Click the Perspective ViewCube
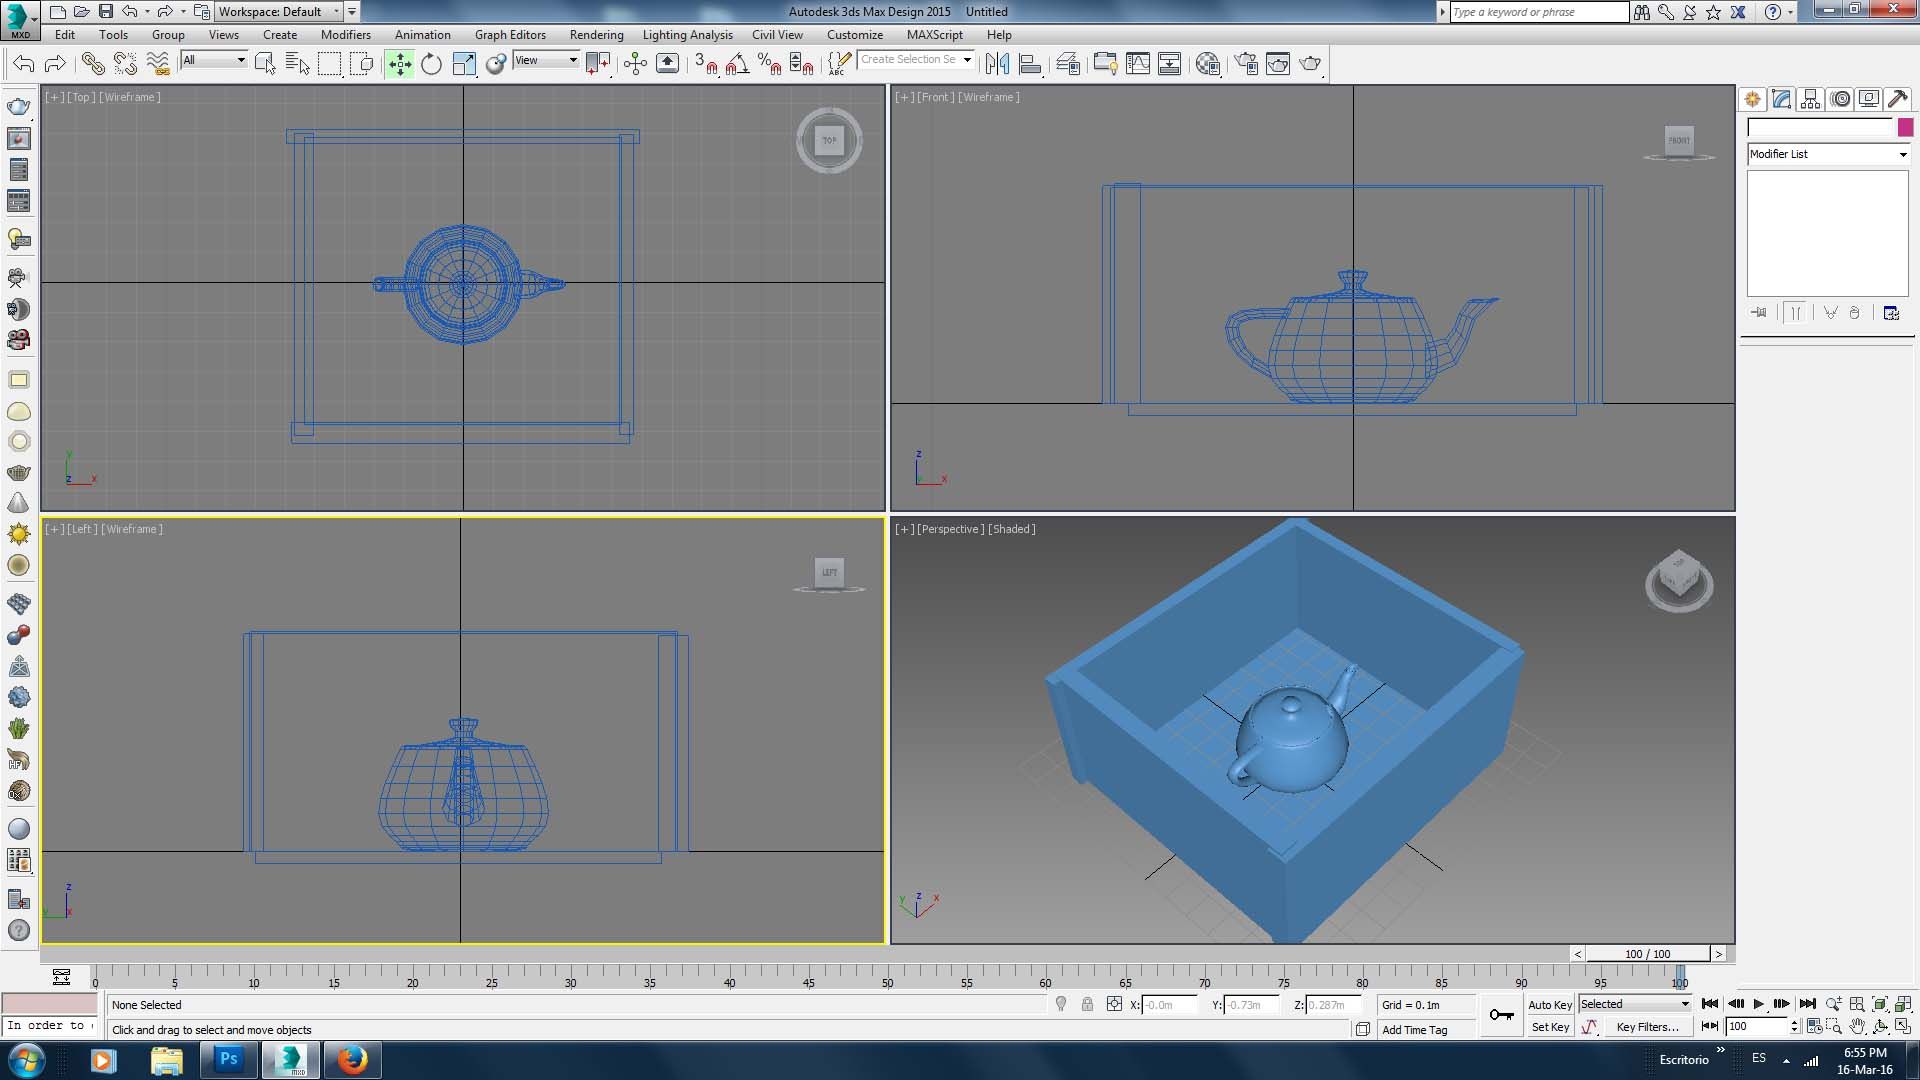 tap(1679, 578)
